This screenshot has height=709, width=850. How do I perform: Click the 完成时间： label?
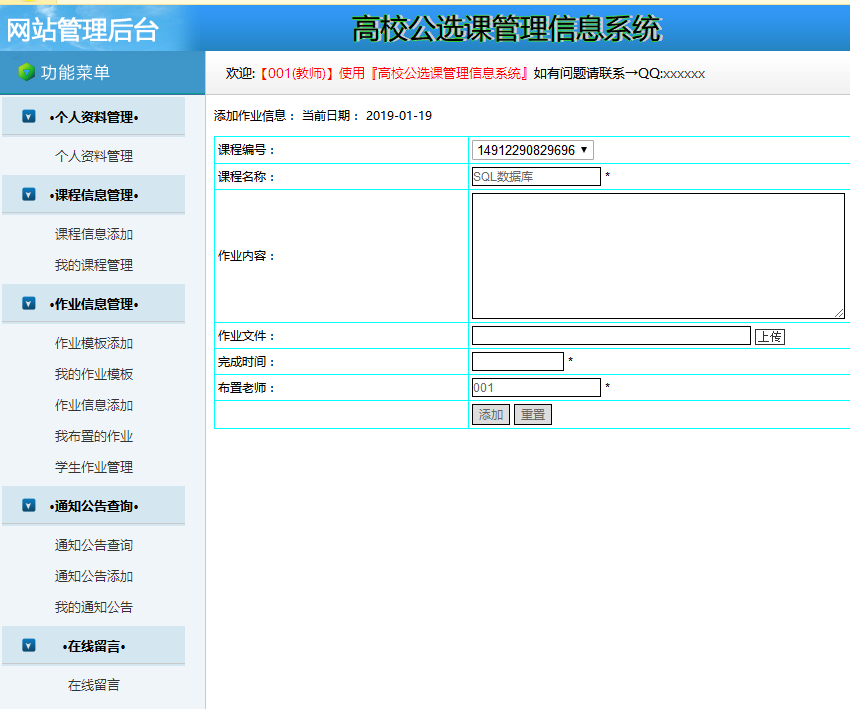[x=246, y=362]
